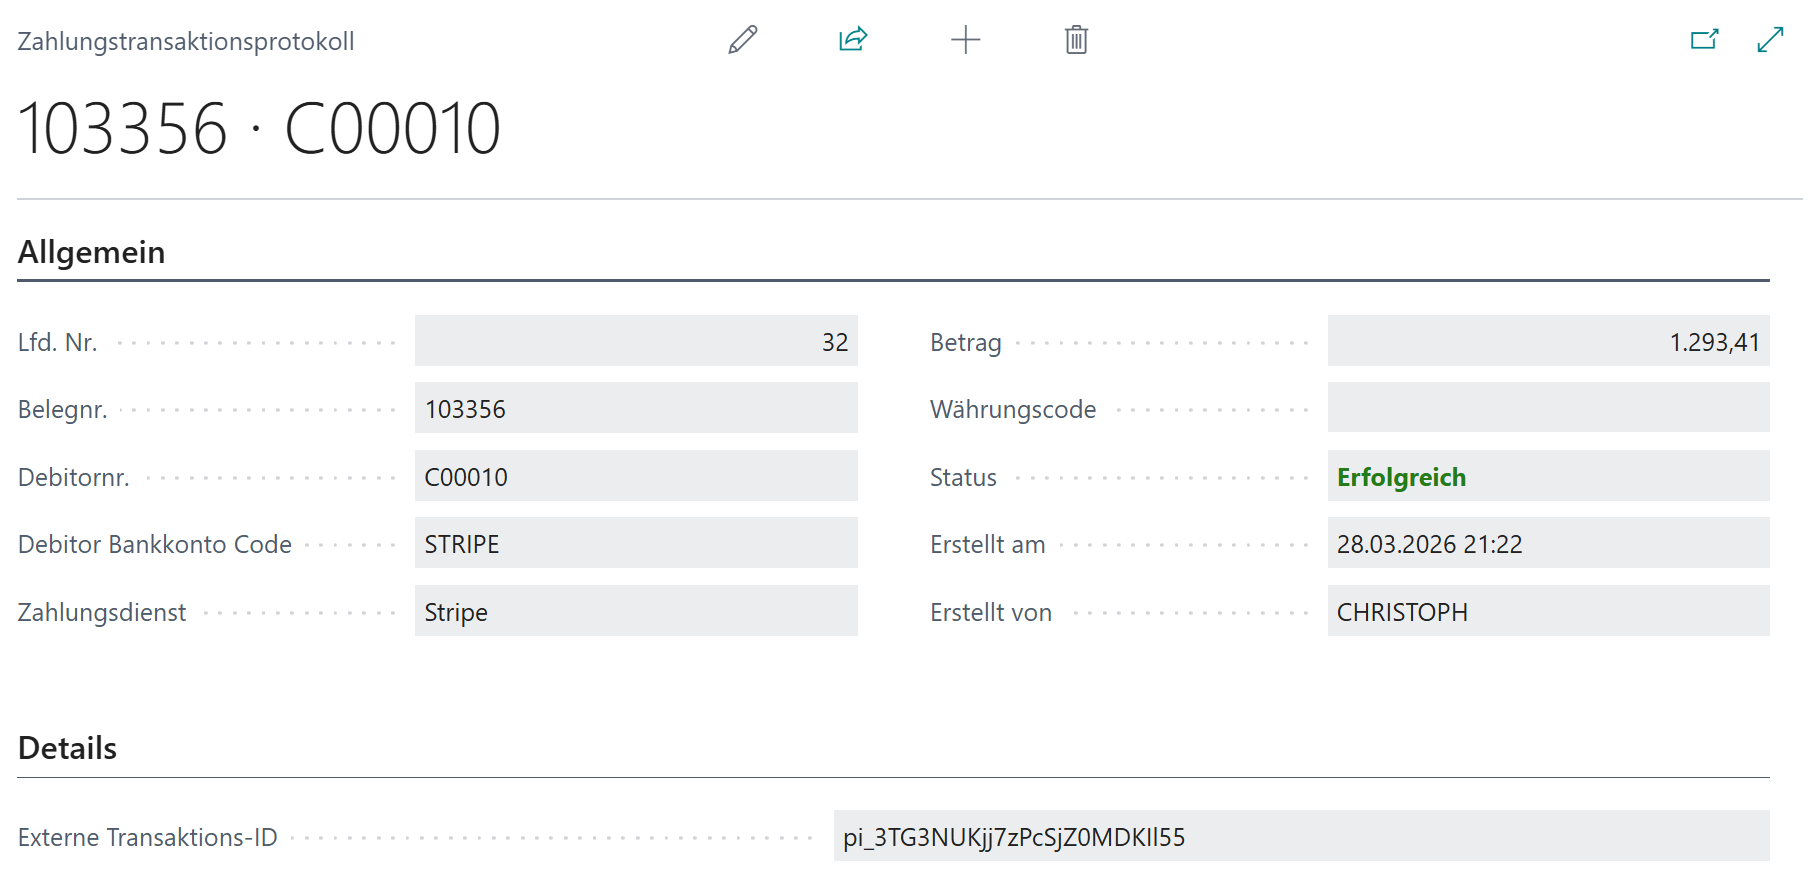The width and height of the screenshot is (1820, 896).
Task: Click the pencil edit icon
Action: (x=743, y=40)
